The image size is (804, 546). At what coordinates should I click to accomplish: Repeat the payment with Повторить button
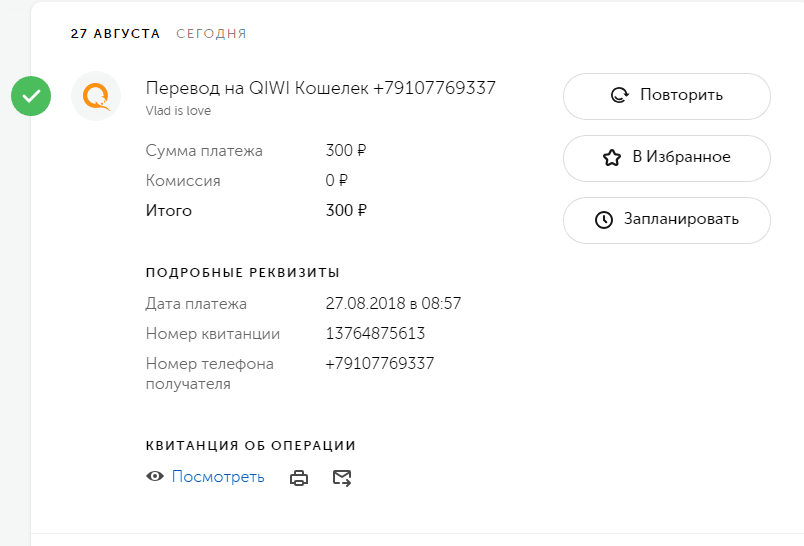pos(667,96)
